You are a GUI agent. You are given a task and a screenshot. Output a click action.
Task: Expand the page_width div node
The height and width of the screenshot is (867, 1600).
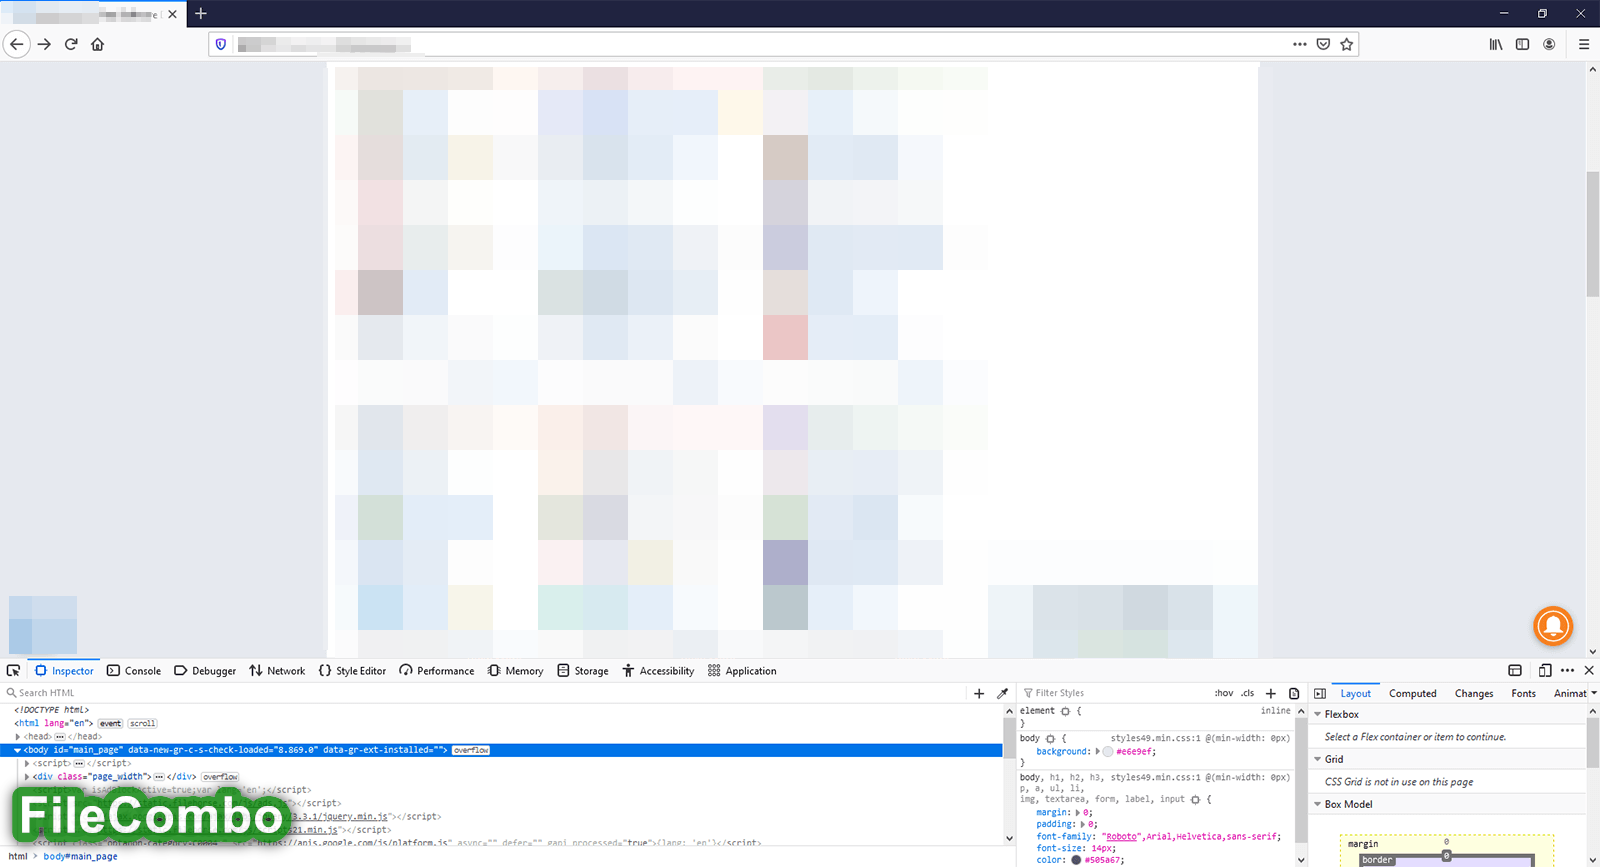[x=27, y=777]
